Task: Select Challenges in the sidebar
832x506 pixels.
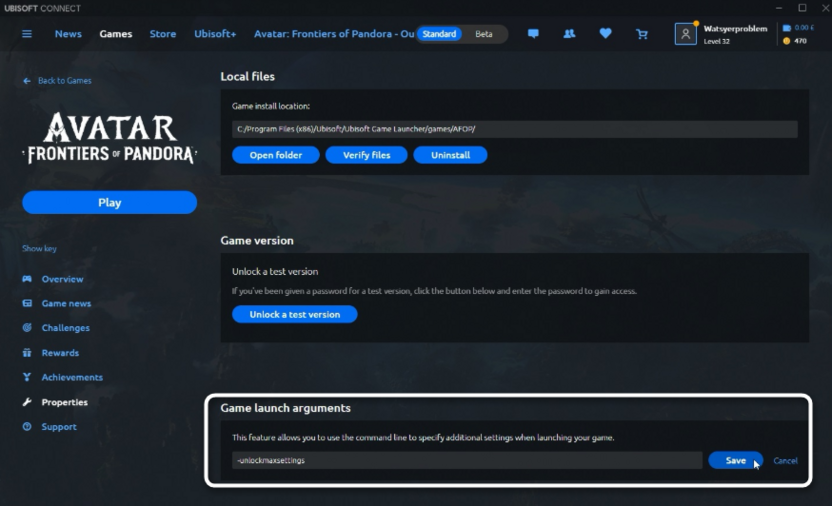Action: (x=66, y=328)
